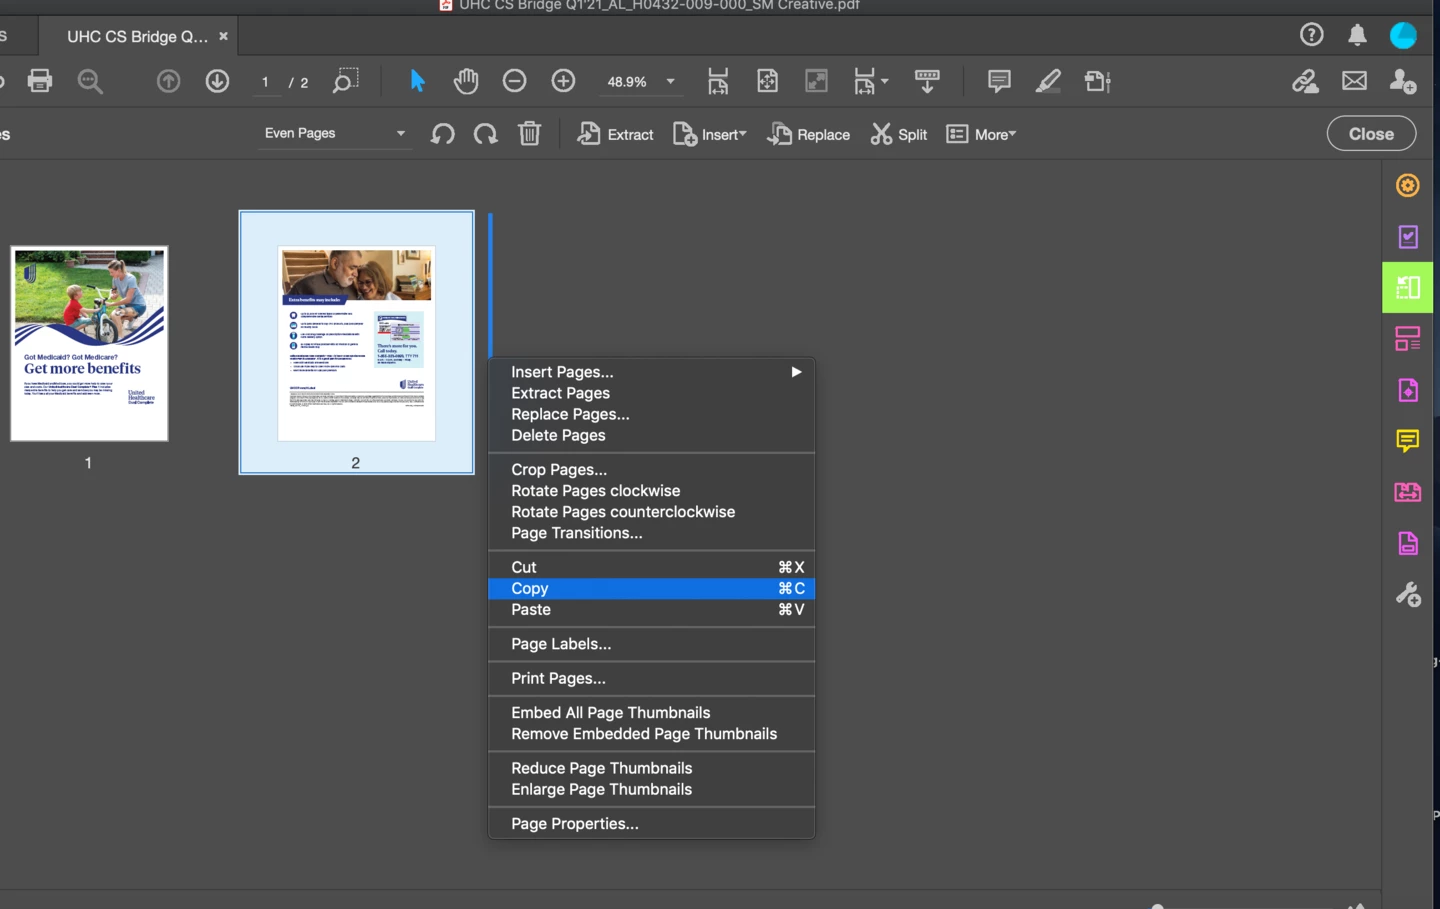The width and height of the screenshot is (1440, 909).
Task: Rotate pages counterclockwise icon in toolbar
Action: (443, 134)
